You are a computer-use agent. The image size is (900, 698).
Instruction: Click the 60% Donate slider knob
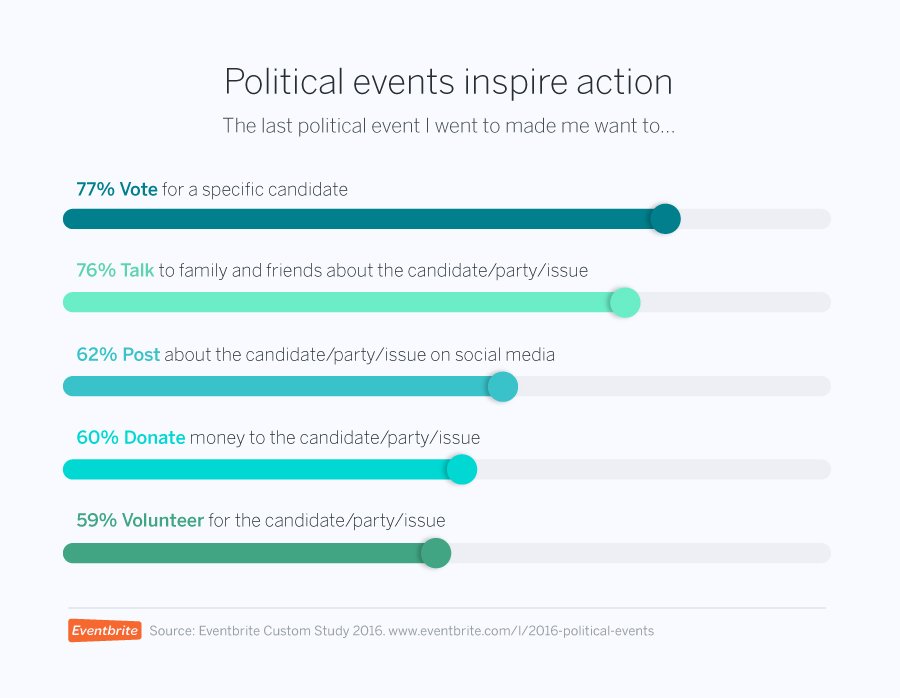click(x=461, y=470)
